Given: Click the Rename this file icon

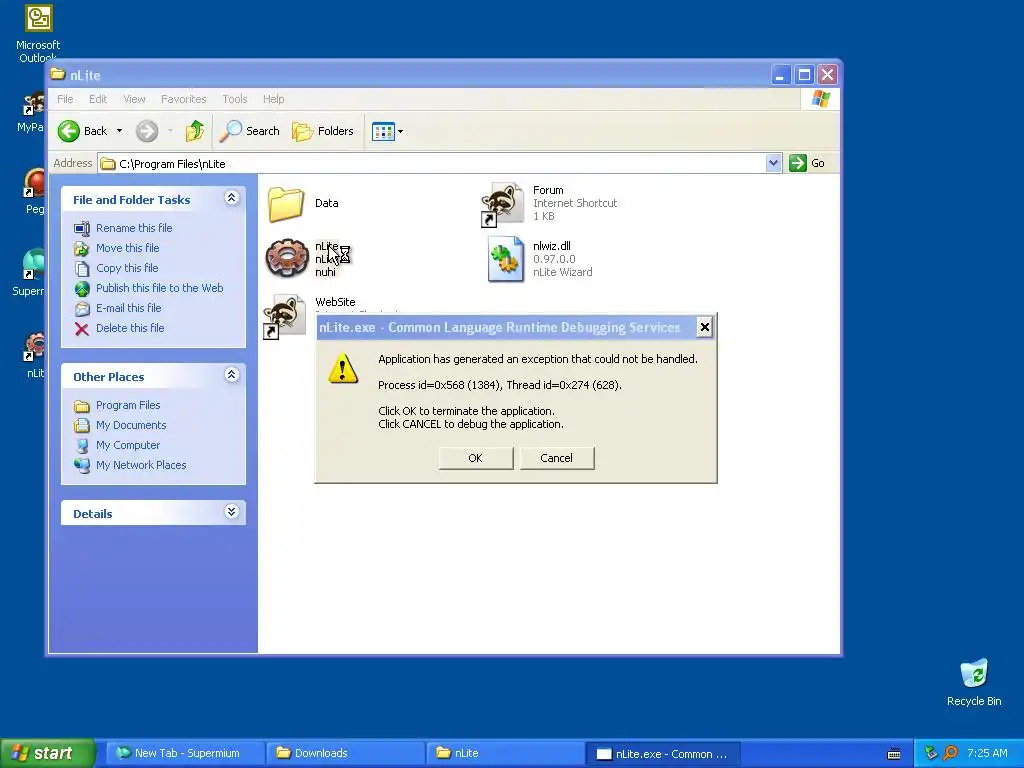Looking at the screenshot, I should (x=82, y=229).
